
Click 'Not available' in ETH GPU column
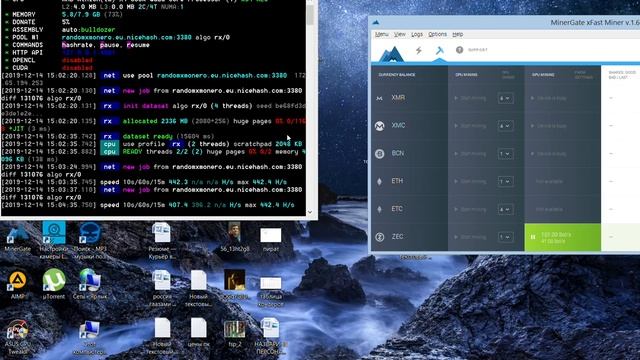549,182
